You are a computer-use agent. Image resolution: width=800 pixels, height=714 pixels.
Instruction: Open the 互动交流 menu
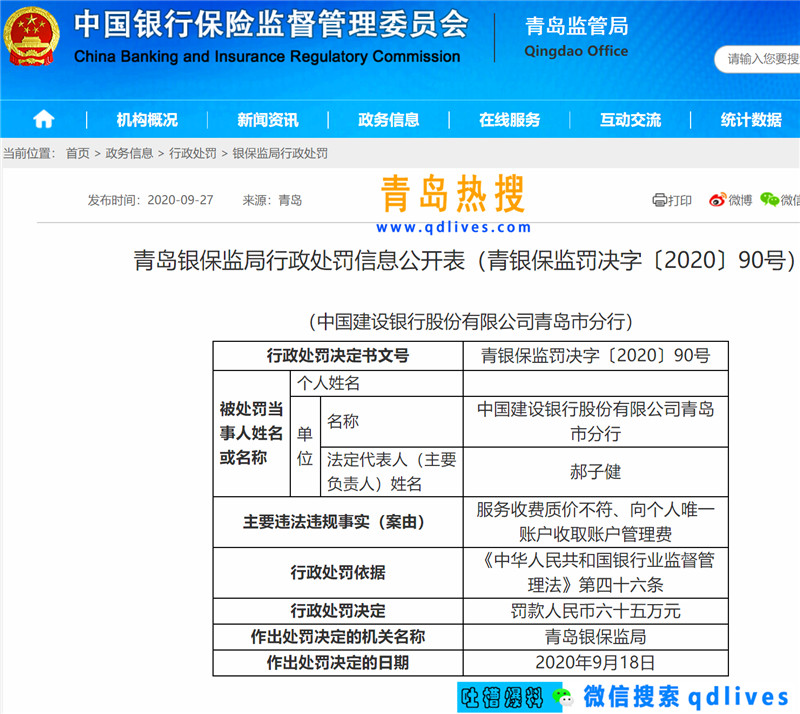pos(631,120)
